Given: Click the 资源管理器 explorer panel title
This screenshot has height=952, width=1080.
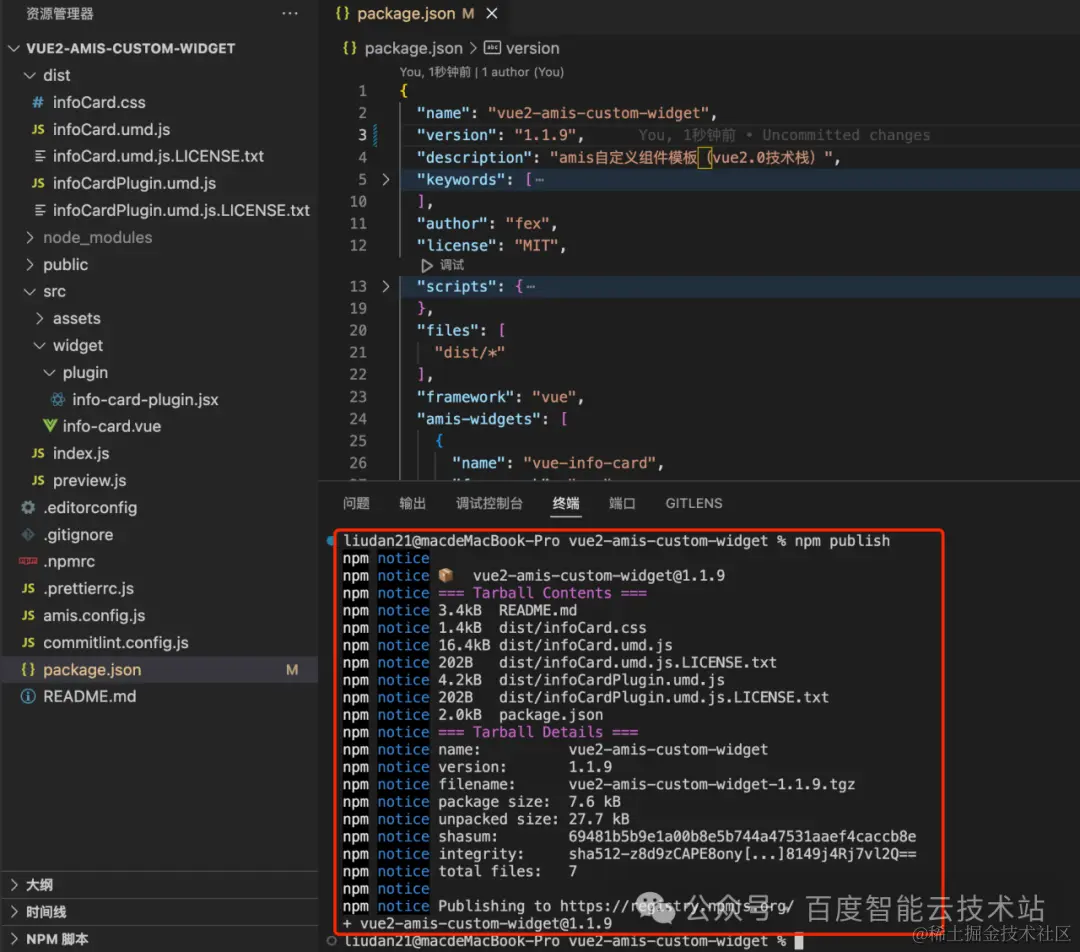Looking at the screenshot, I should (59, 13).
